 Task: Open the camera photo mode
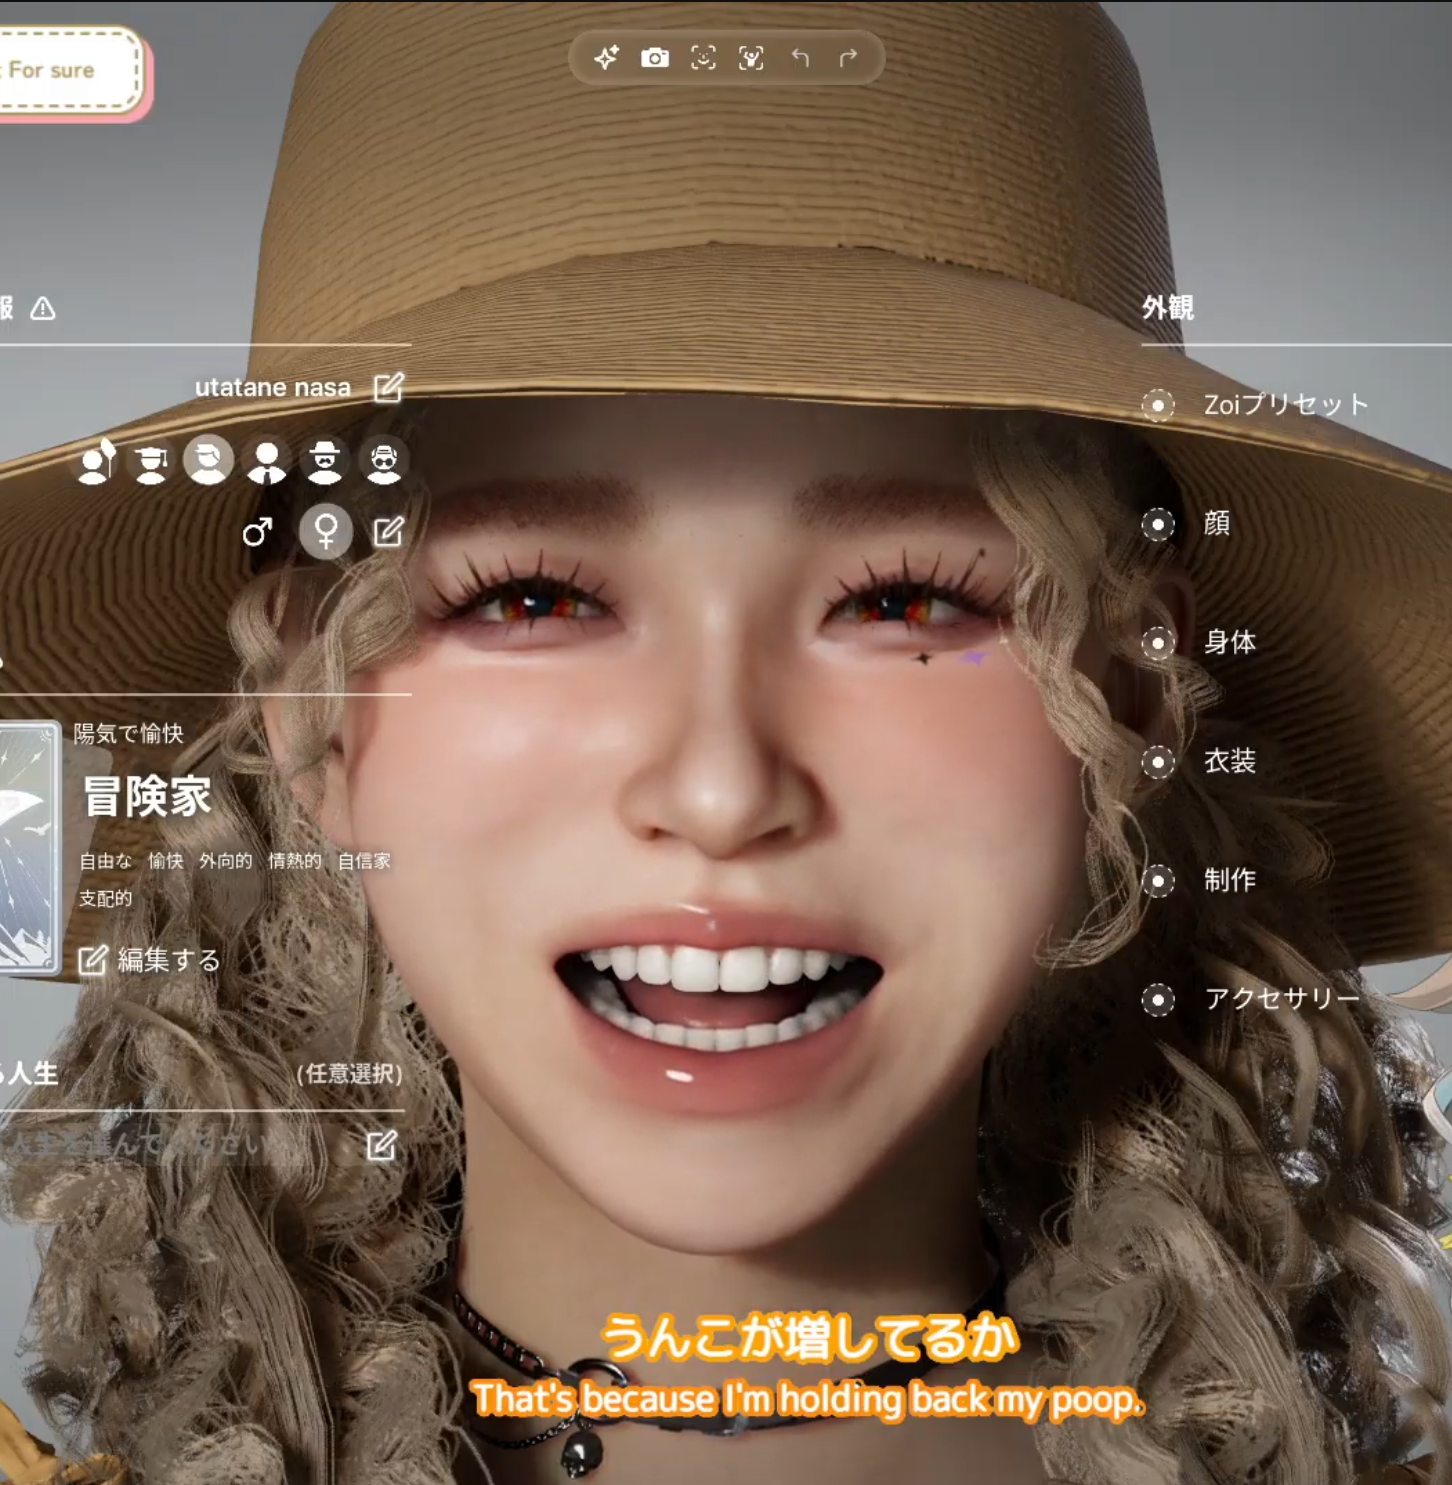pos(655,58)
